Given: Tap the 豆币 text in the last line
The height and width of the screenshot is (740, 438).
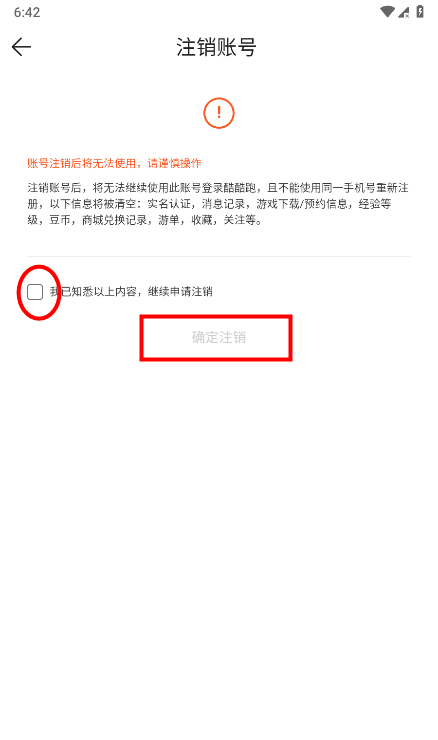Looking at the screenshot, I should click(x=60, y=220).
